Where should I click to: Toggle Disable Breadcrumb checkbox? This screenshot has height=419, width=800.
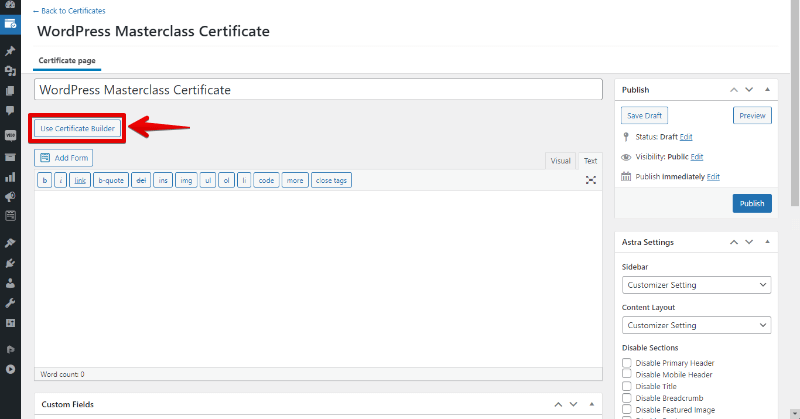[627, 398]
